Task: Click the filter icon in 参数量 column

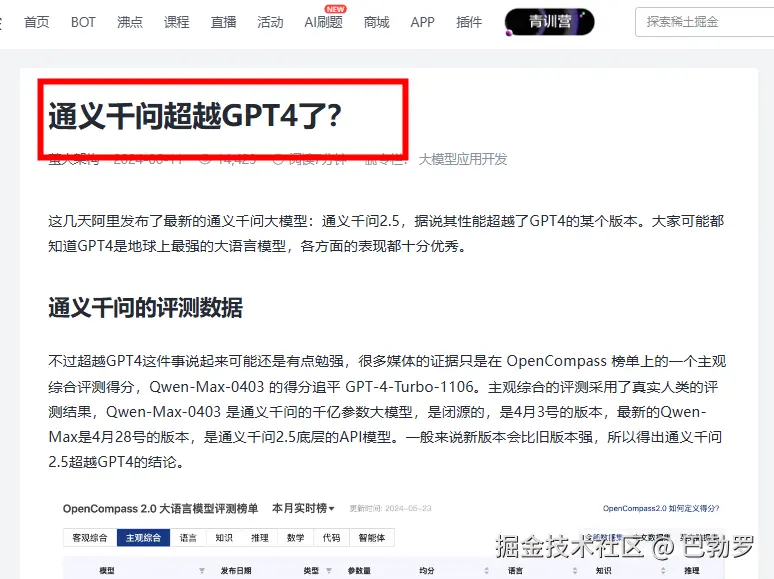Action: (x=397, y=571)
